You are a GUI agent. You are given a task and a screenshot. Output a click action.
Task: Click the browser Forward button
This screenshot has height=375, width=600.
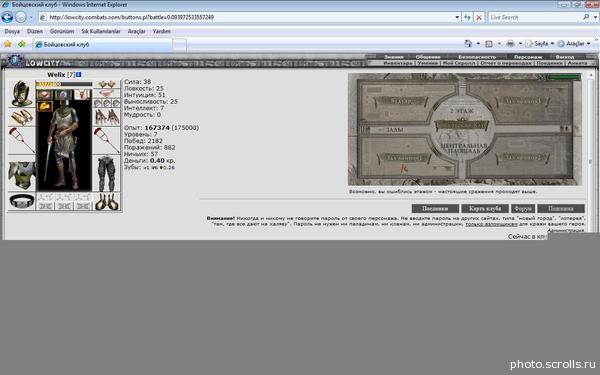21,17
